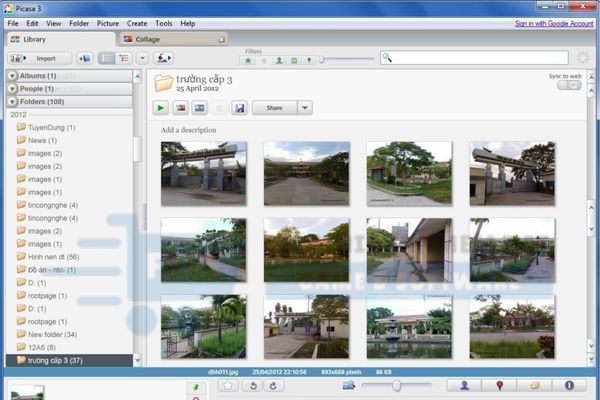600x400 pixels.
Task: Create a photo collage from folder
Action: (x=181, y=108)
